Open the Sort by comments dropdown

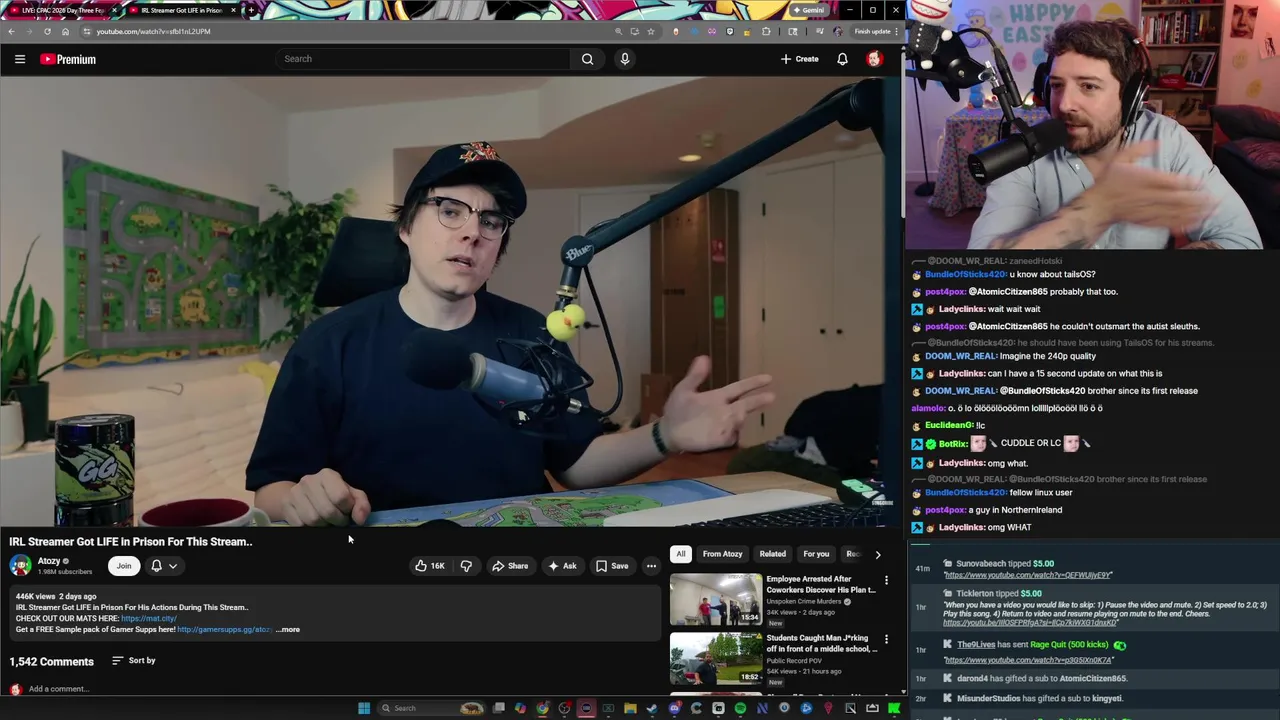tap(134, 660)
